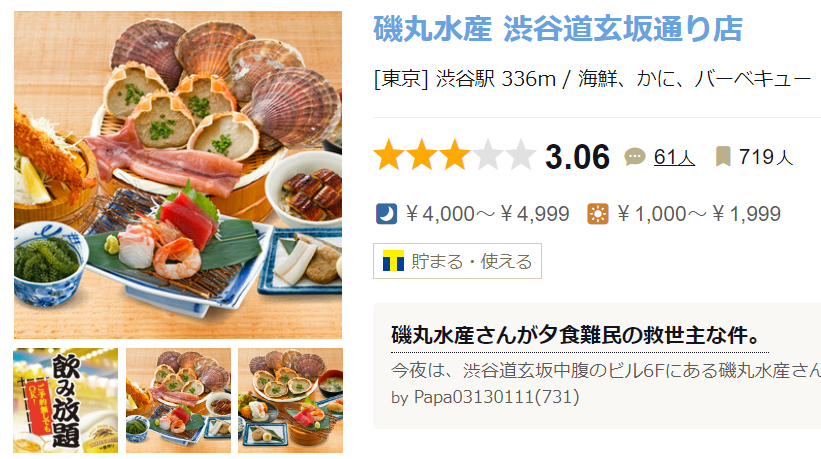Click the third gold rating star
Image resolution: width=821 pixels, height=459 pixels.
coord(454,155)
